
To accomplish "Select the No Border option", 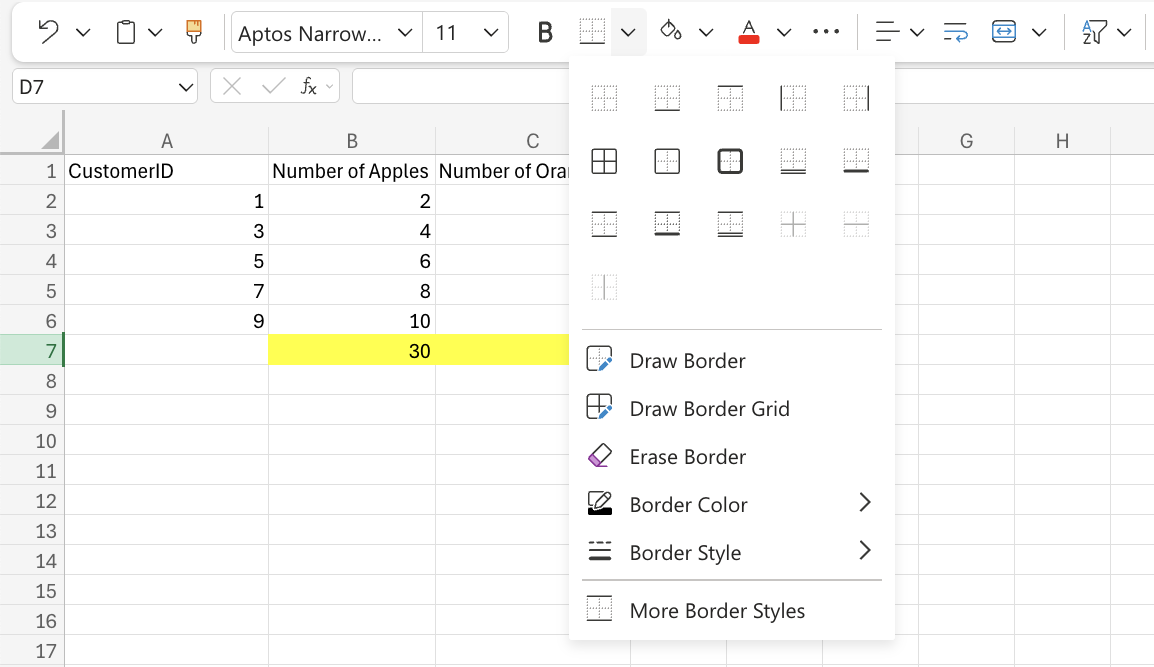I will coord(604,97).
